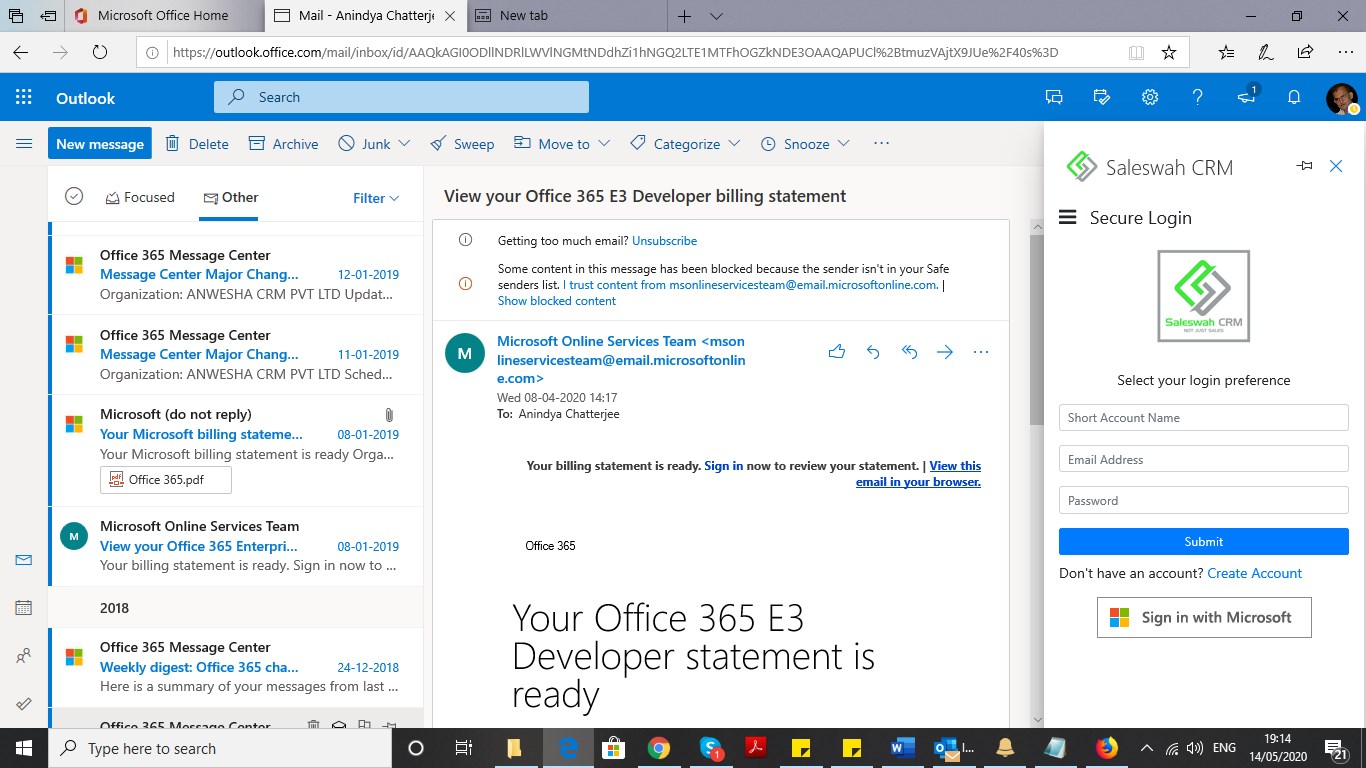
Task: Open Weekly digest email from 24-12-2018
Action: [x=235, y=667]
